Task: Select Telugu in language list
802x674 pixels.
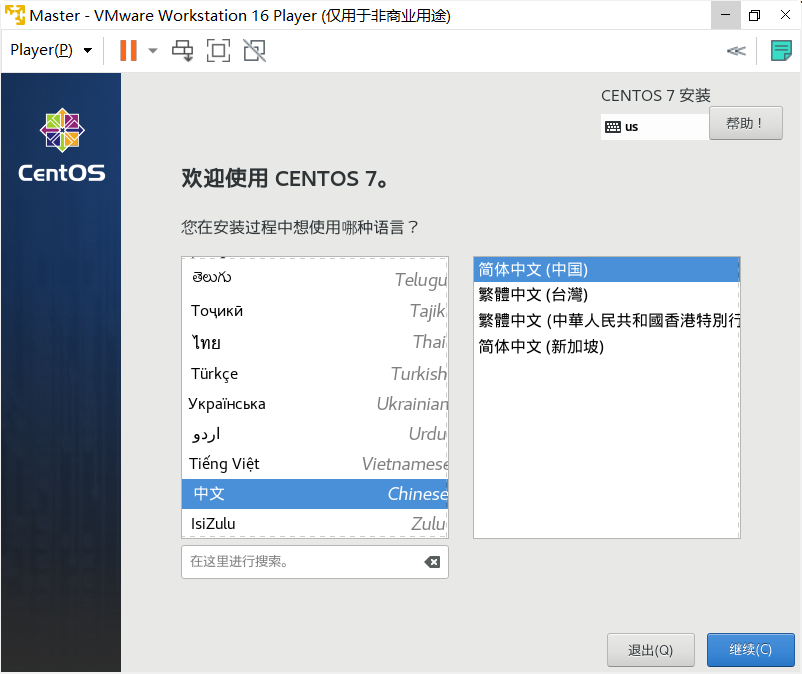Action: point(315,279)
